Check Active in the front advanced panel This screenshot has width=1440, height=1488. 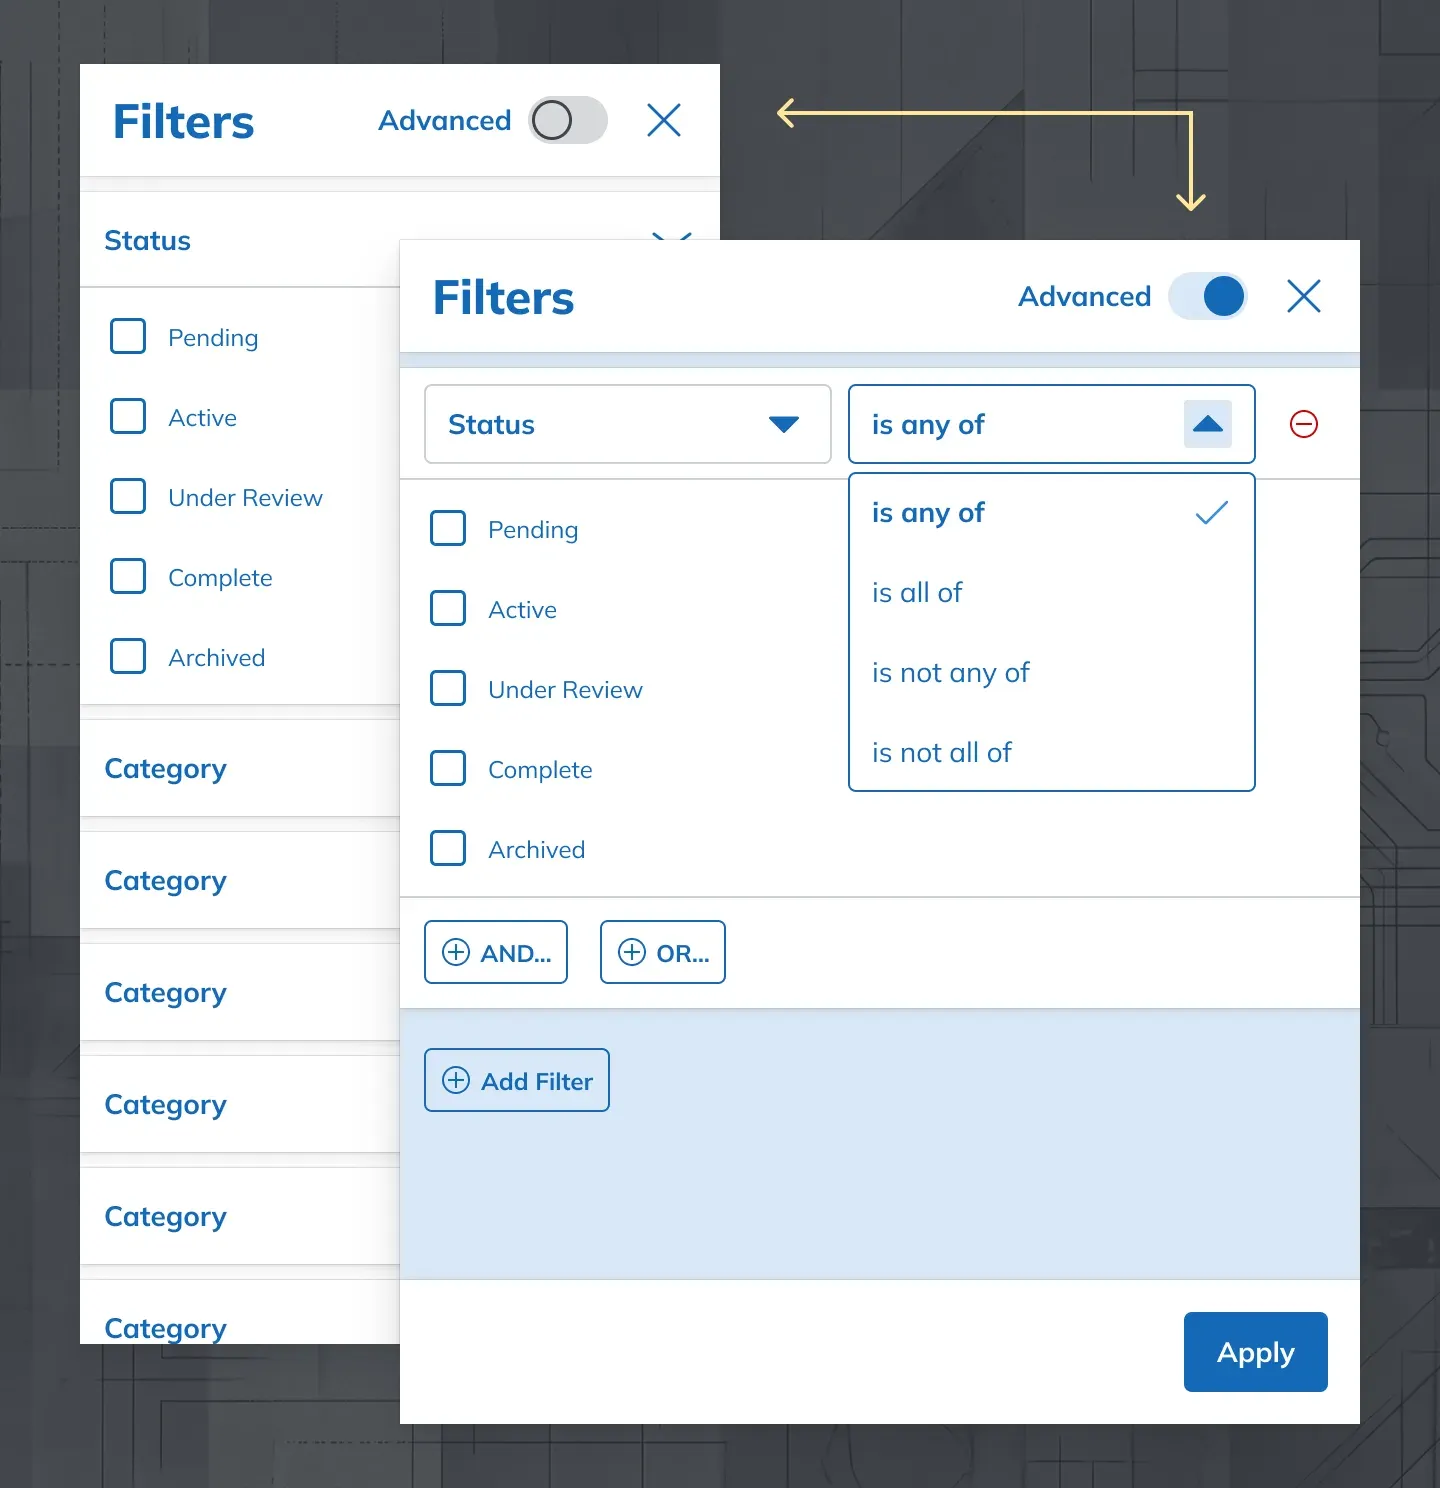[448, 608]
